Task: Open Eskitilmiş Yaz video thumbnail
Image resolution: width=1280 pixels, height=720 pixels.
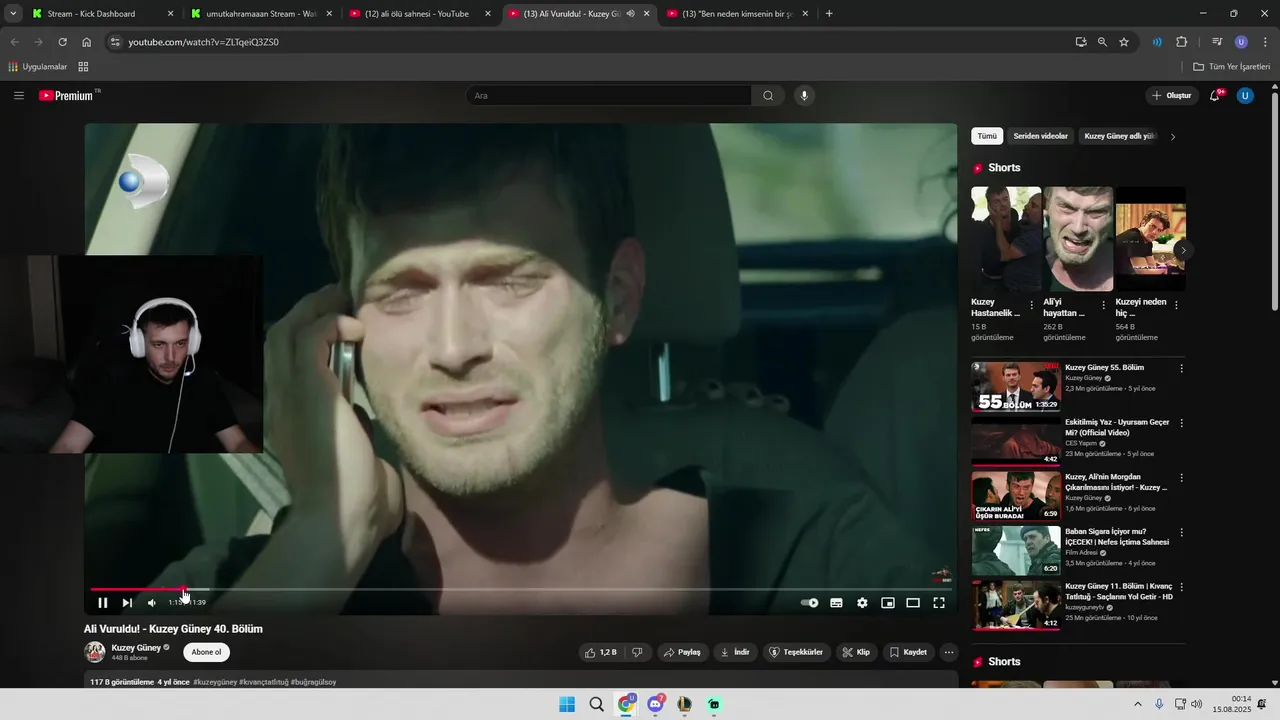Action: [1016, 441]
